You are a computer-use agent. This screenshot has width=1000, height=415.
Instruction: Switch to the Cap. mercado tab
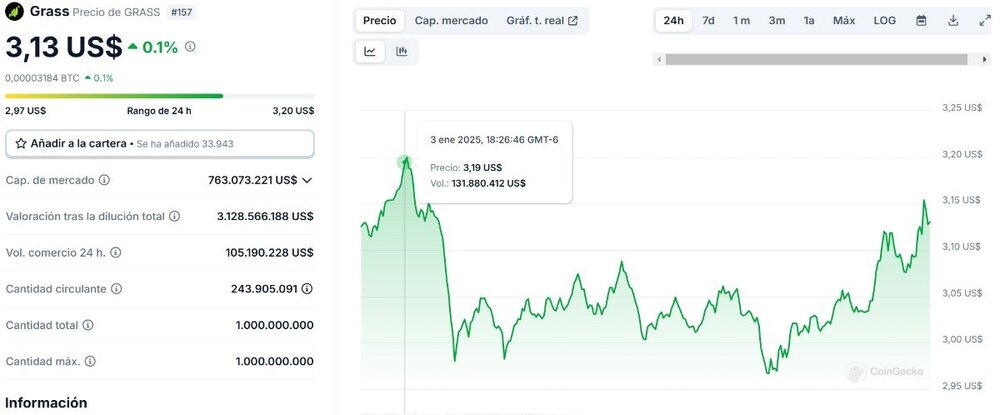[451, 20]
